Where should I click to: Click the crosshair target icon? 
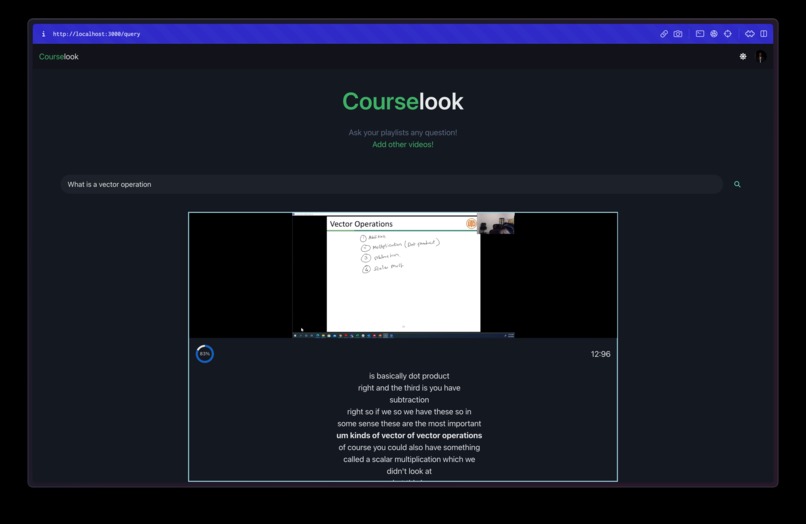(727, 34)
